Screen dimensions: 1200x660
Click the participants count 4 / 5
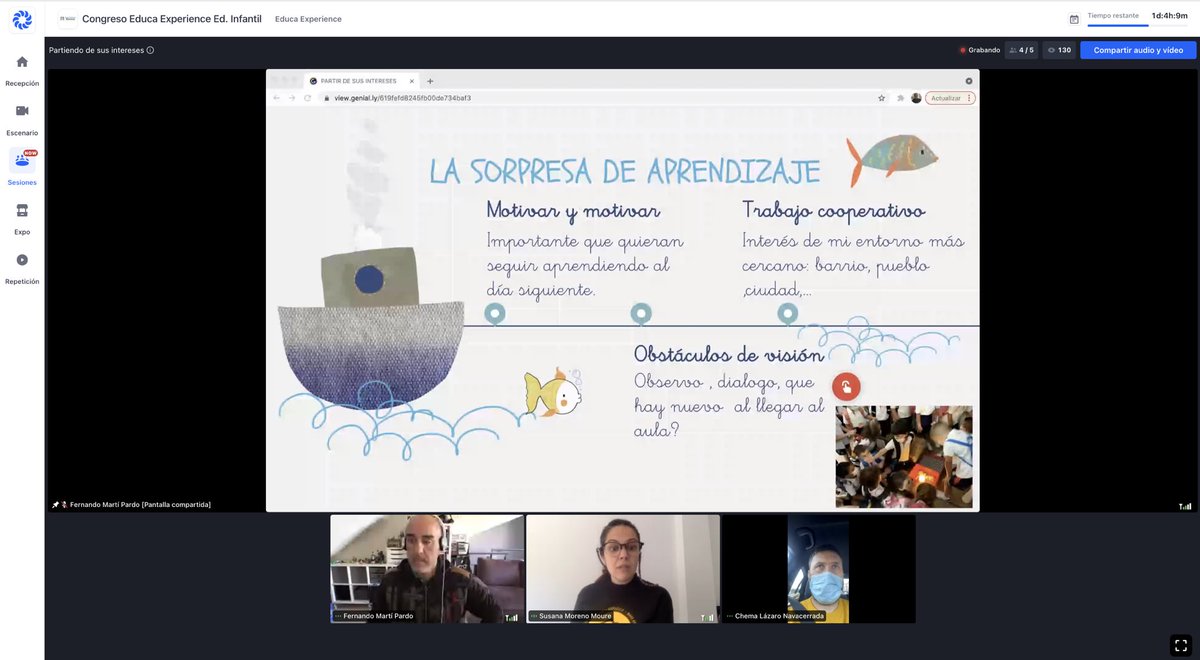[1021, 50]
